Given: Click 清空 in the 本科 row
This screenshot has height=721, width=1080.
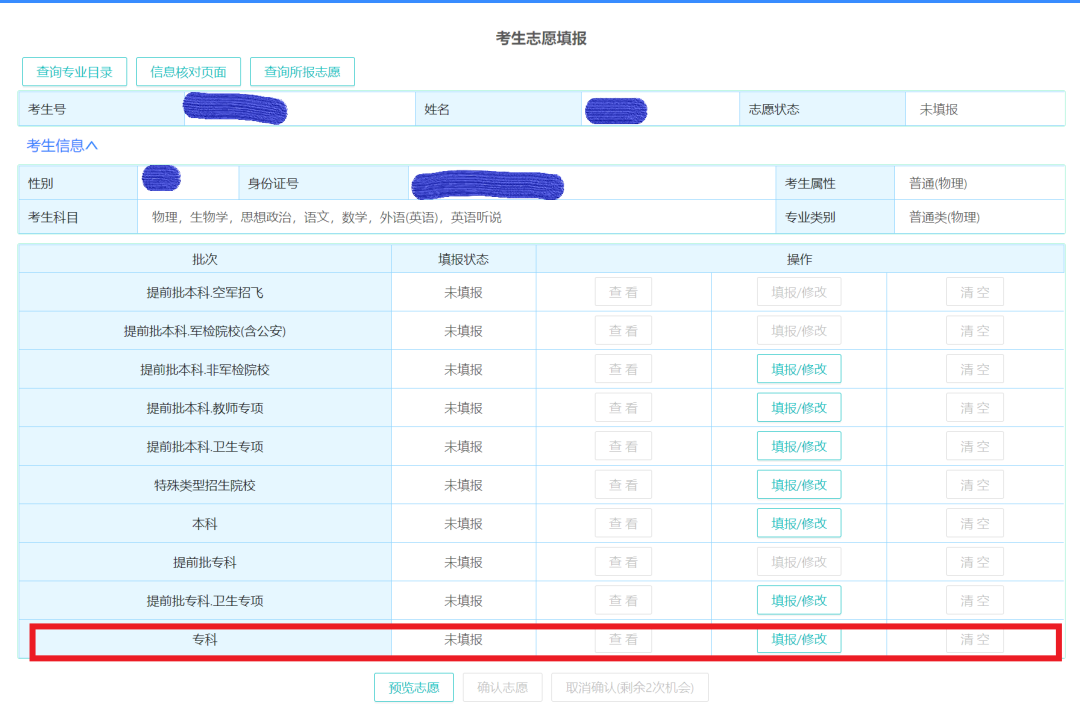Looking at the screenshot, I should coord(975,523).
